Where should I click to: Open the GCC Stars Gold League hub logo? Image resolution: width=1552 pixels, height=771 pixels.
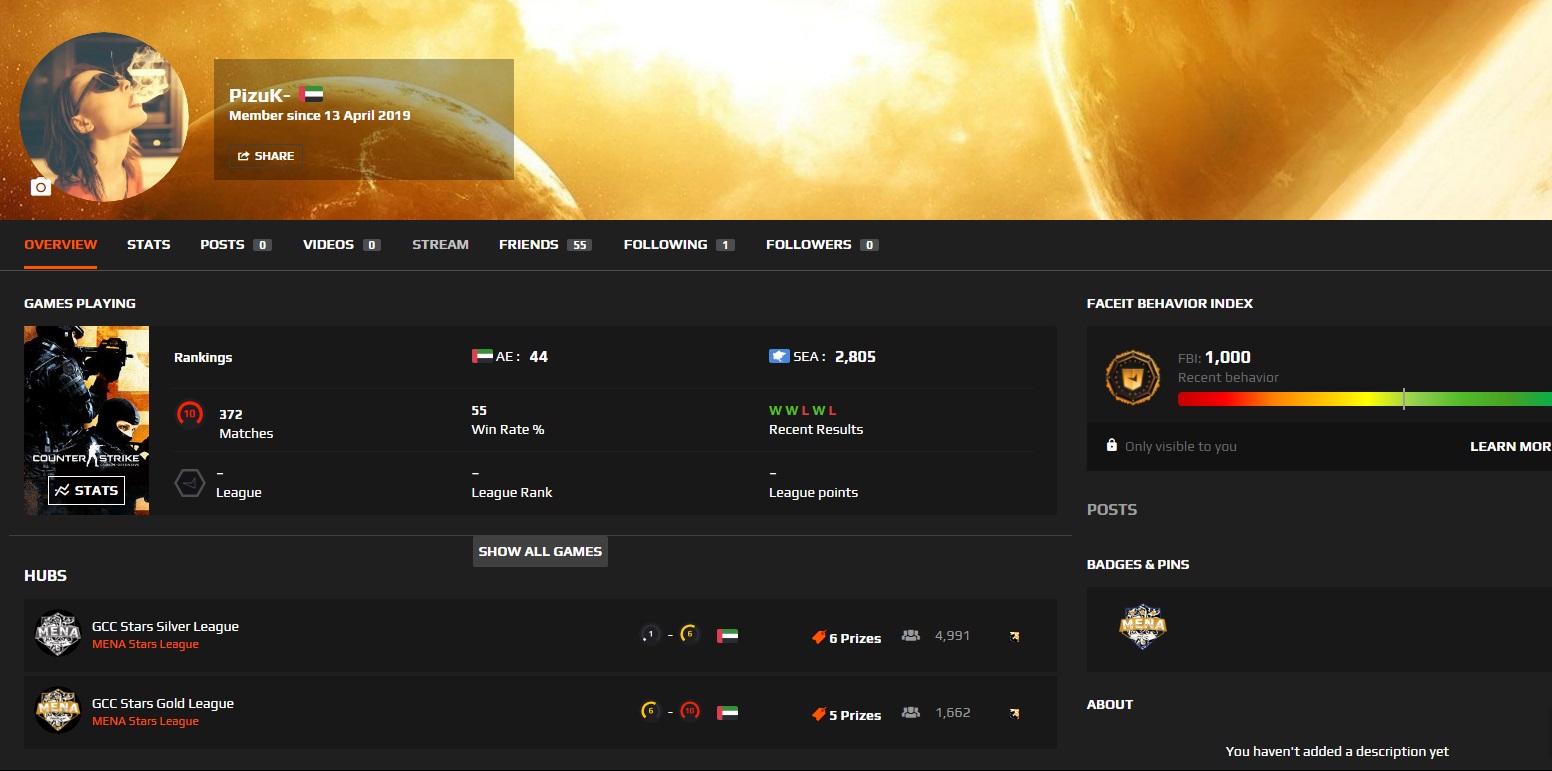tap(57, 711)
